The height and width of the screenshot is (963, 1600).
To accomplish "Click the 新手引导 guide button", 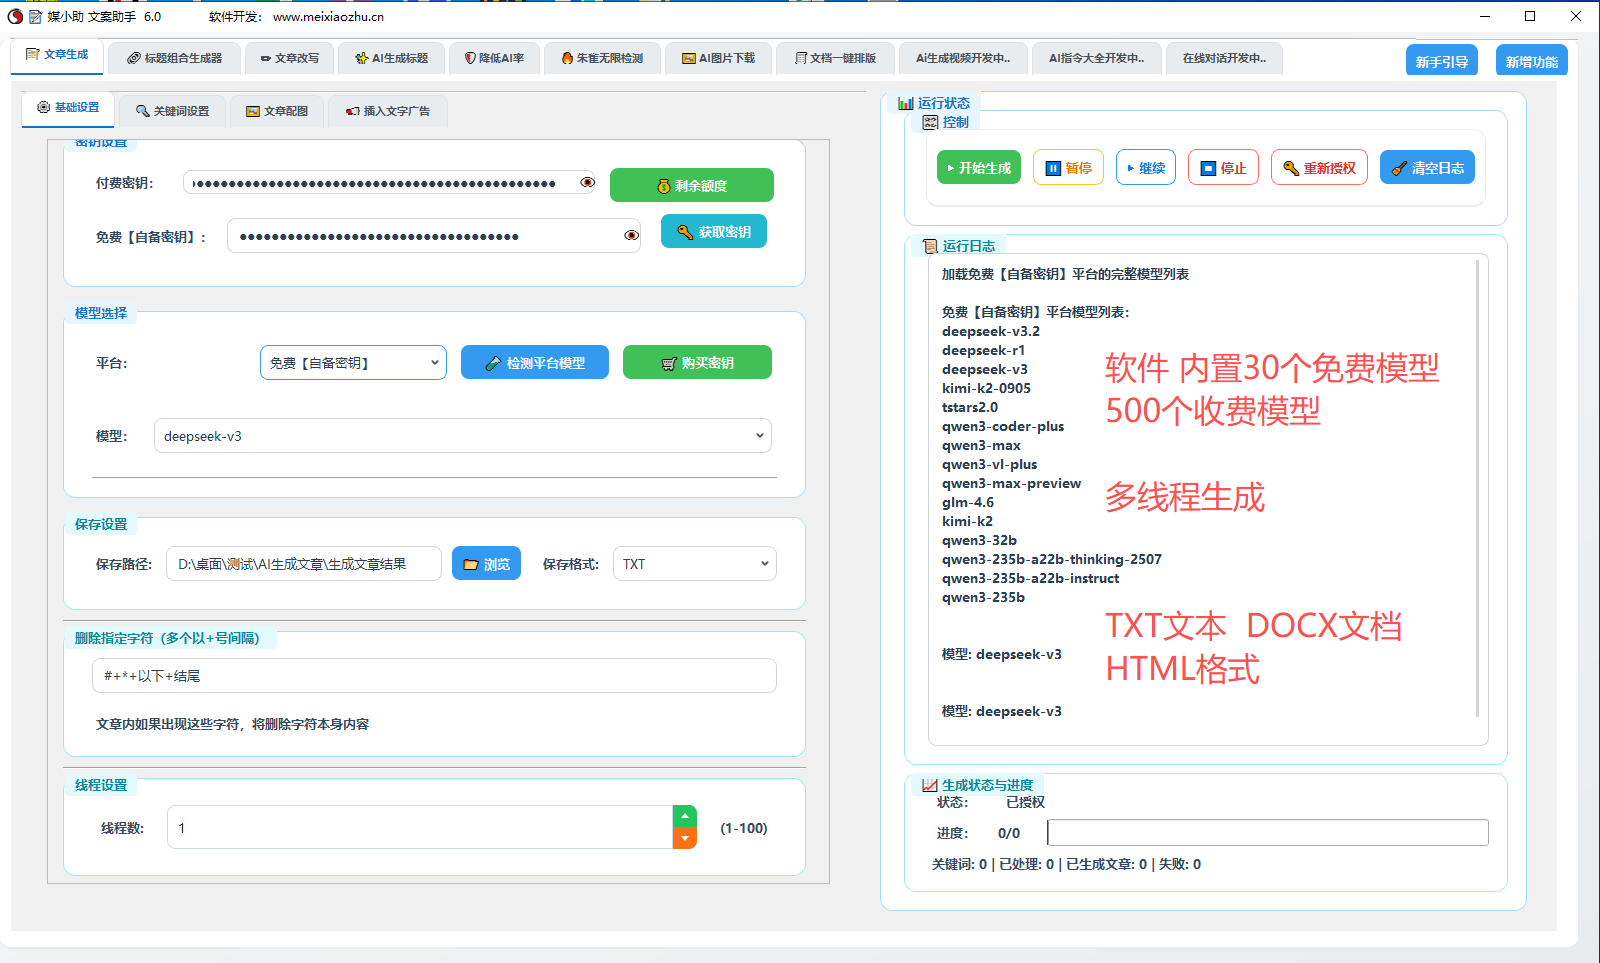I will 1441,62.
